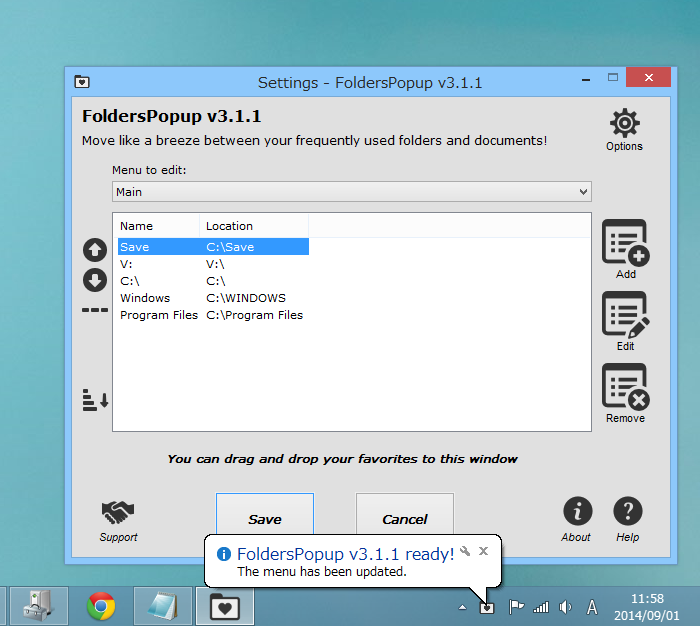
Task: Open the About info icon
Action: click(x=577, y=511)
